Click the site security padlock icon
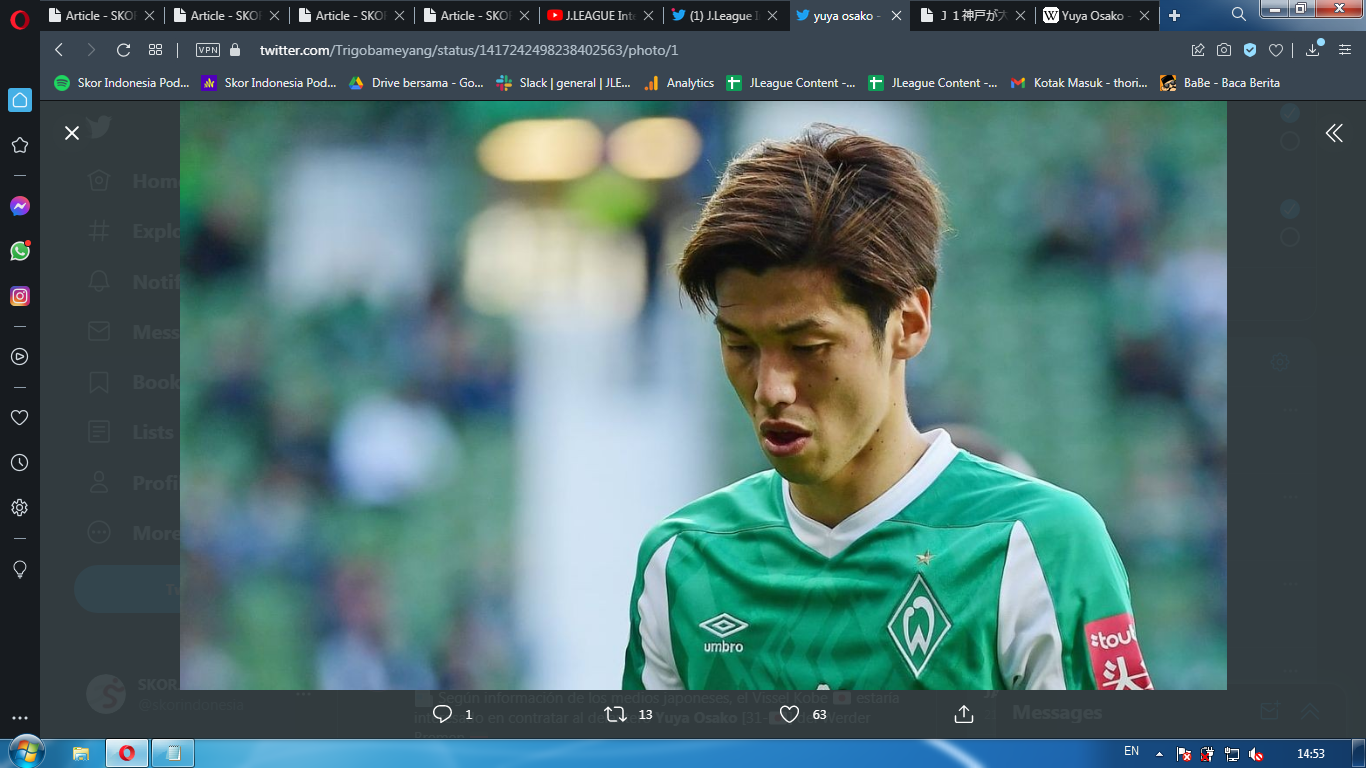1366x768 pixels. tap(235, 50)
